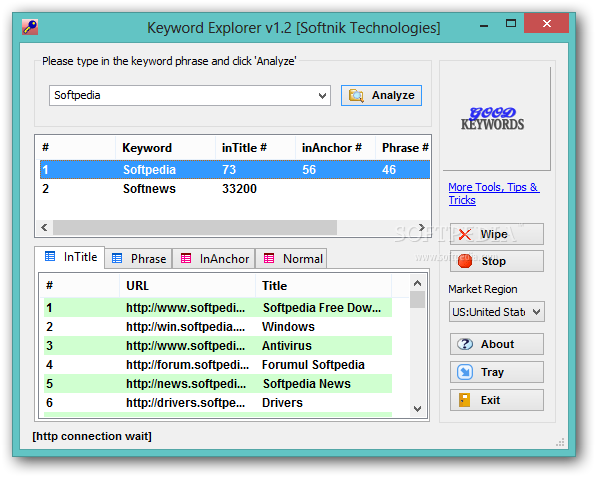Click horizontal scrollbar thumb in keyword list
The height and width of the screenshot is (477, 596).
click(x=195, y=228)
